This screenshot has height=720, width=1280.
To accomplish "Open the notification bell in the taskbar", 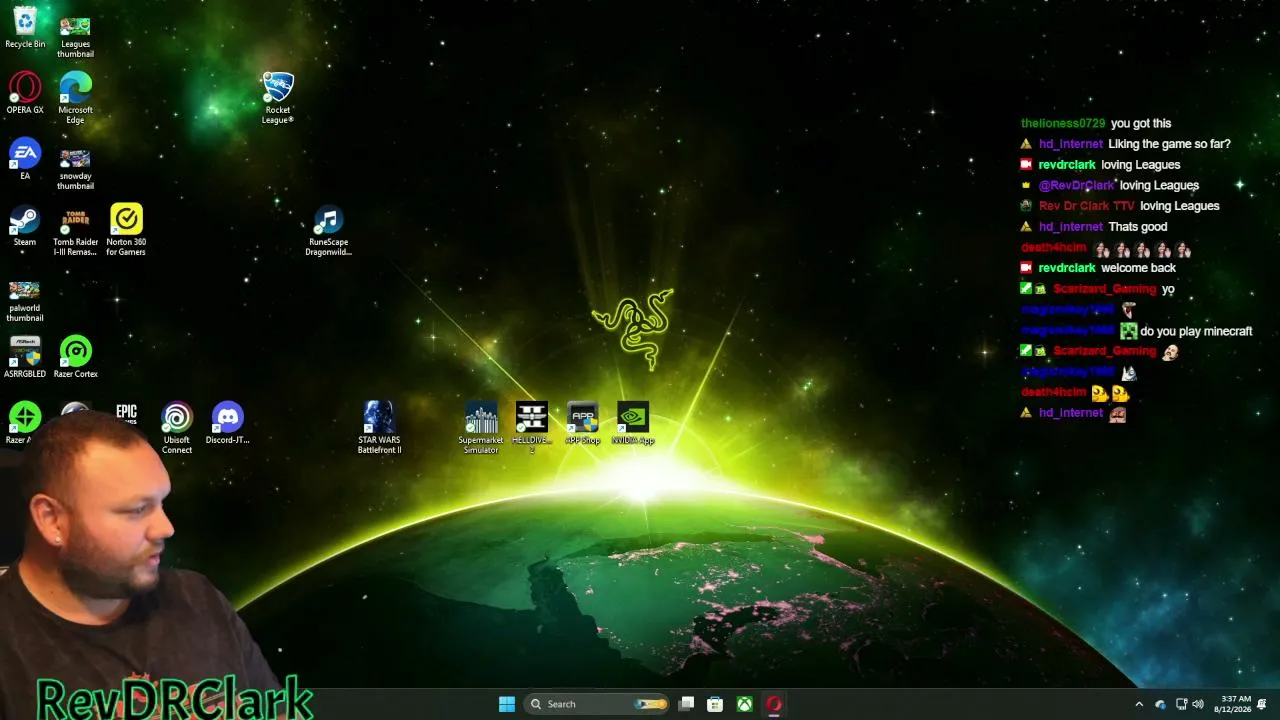I will (1263, 704).
